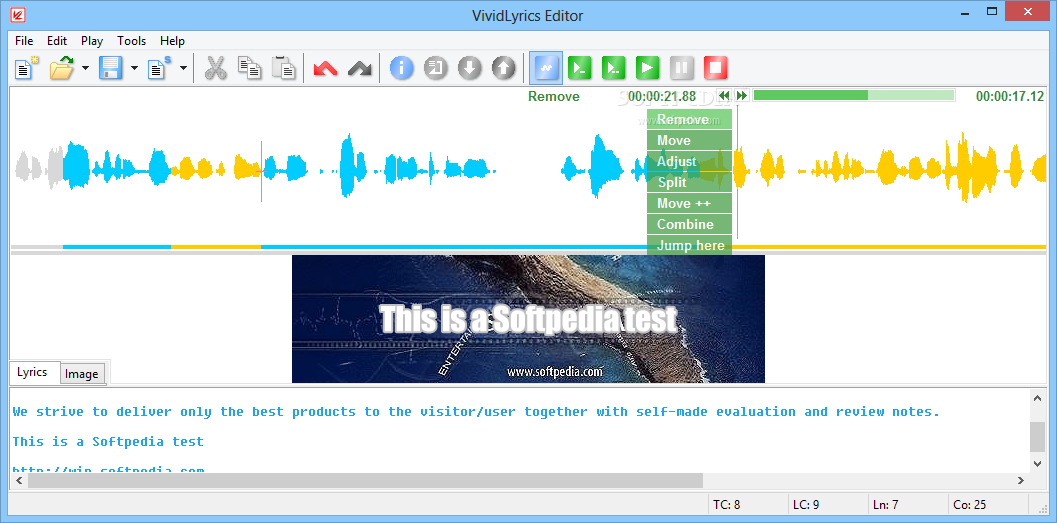Click the lyrics line 'This is a Softpedia test'

coord(108,442)
